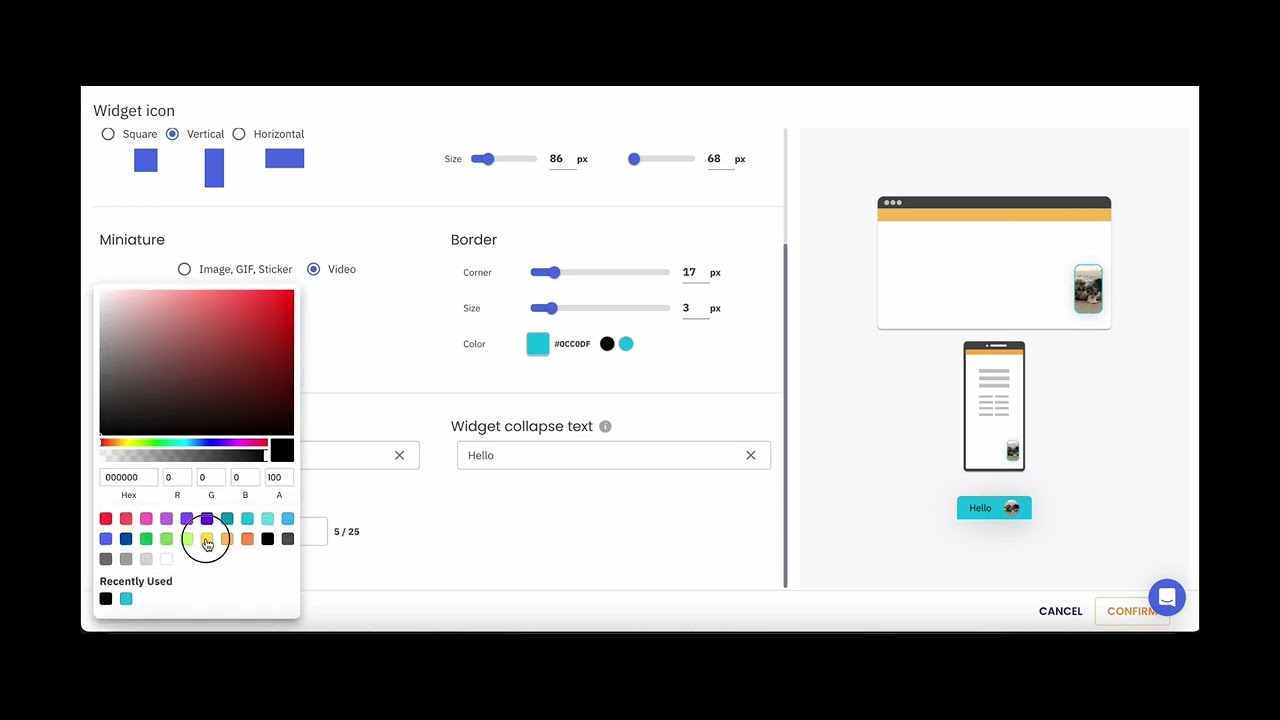Open the border Color square swatch
1280x720 pixels.
[538, 344]
